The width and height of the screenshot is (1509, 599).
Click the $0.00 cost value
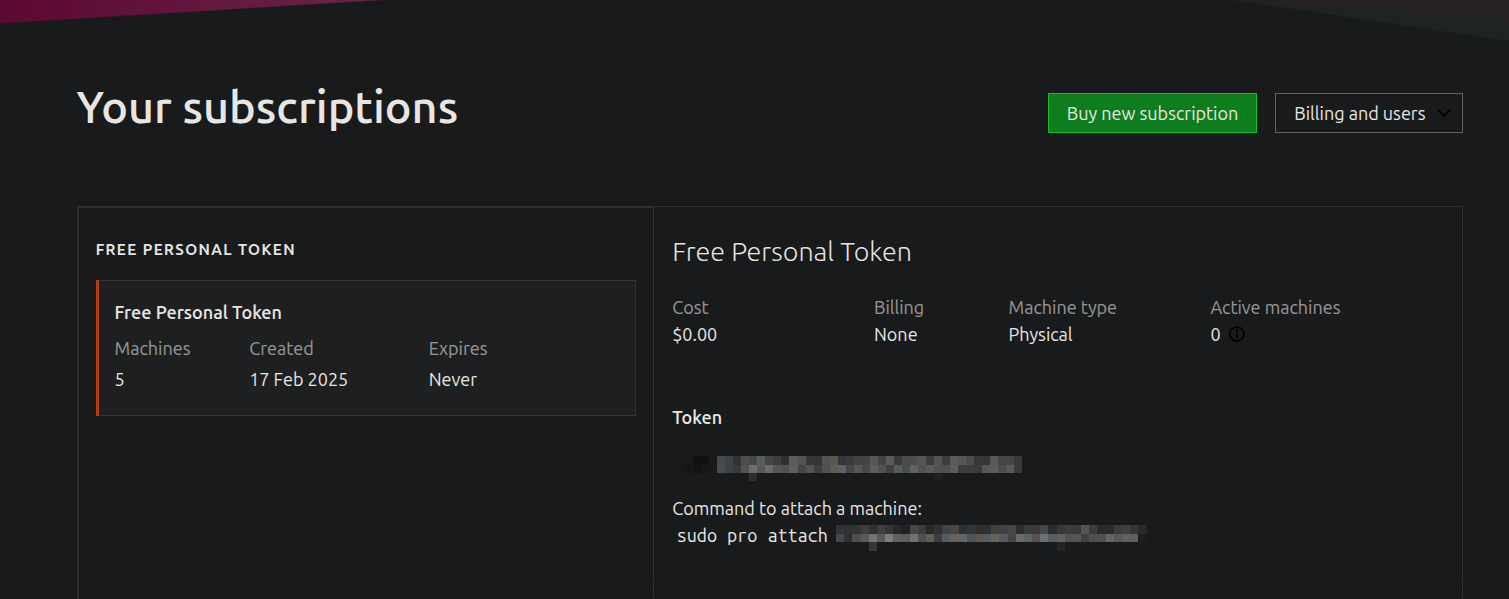pyautogui.click(x=694, y=335)
